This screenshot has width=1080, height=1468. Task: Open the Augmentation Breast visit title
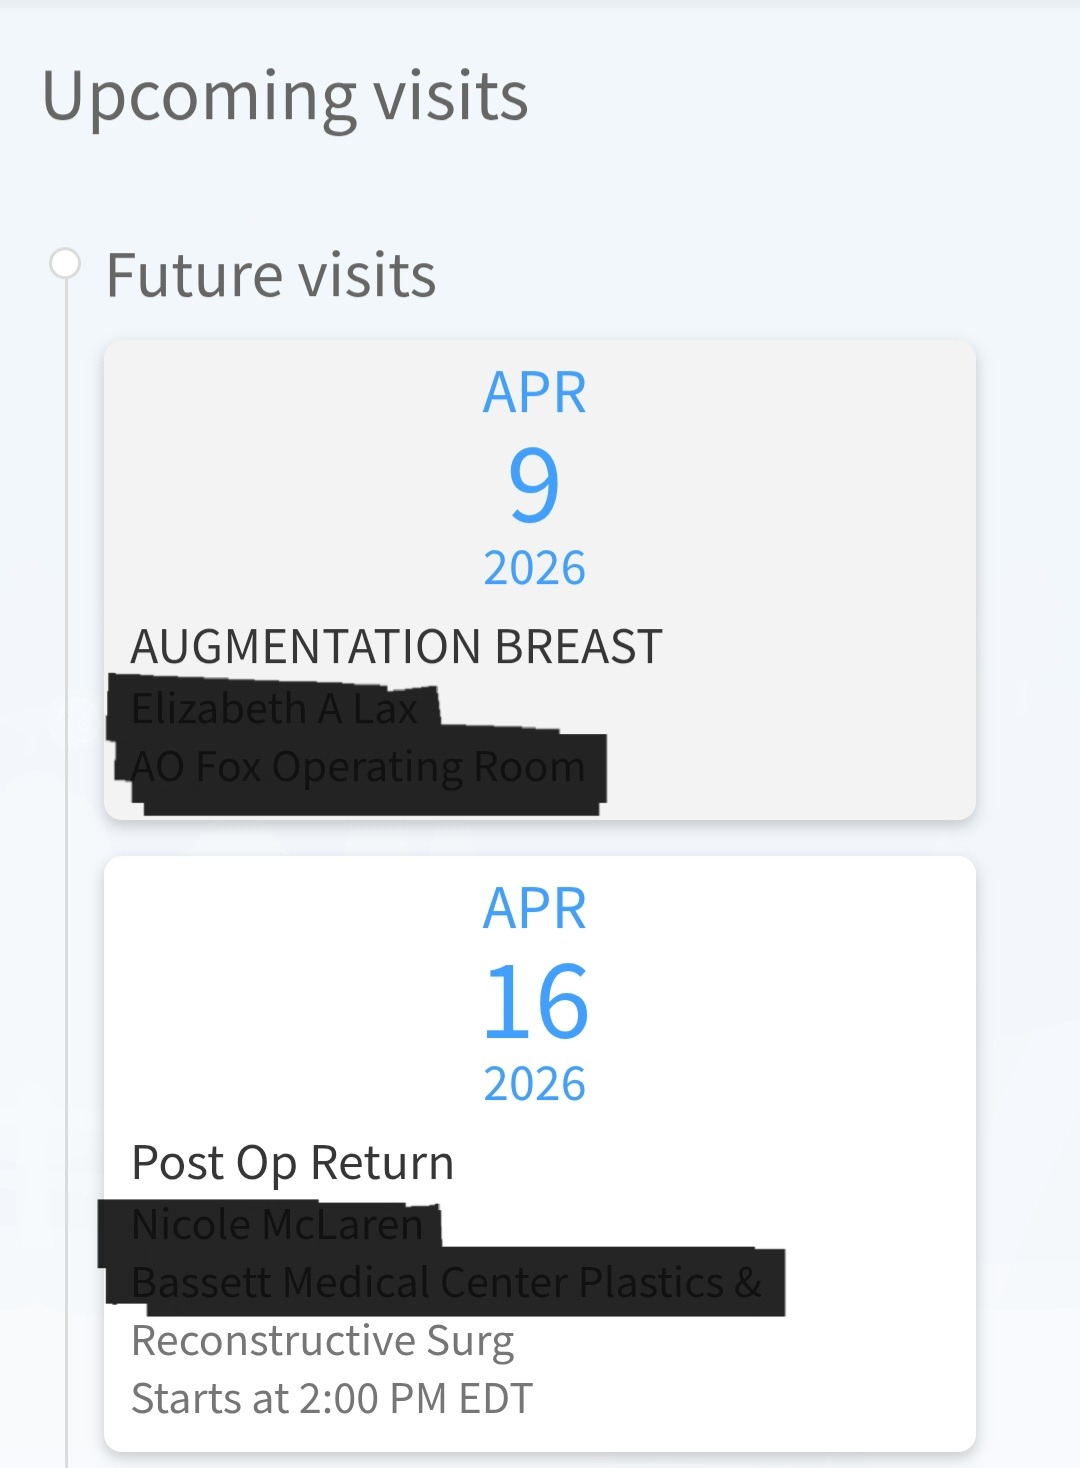396,647
